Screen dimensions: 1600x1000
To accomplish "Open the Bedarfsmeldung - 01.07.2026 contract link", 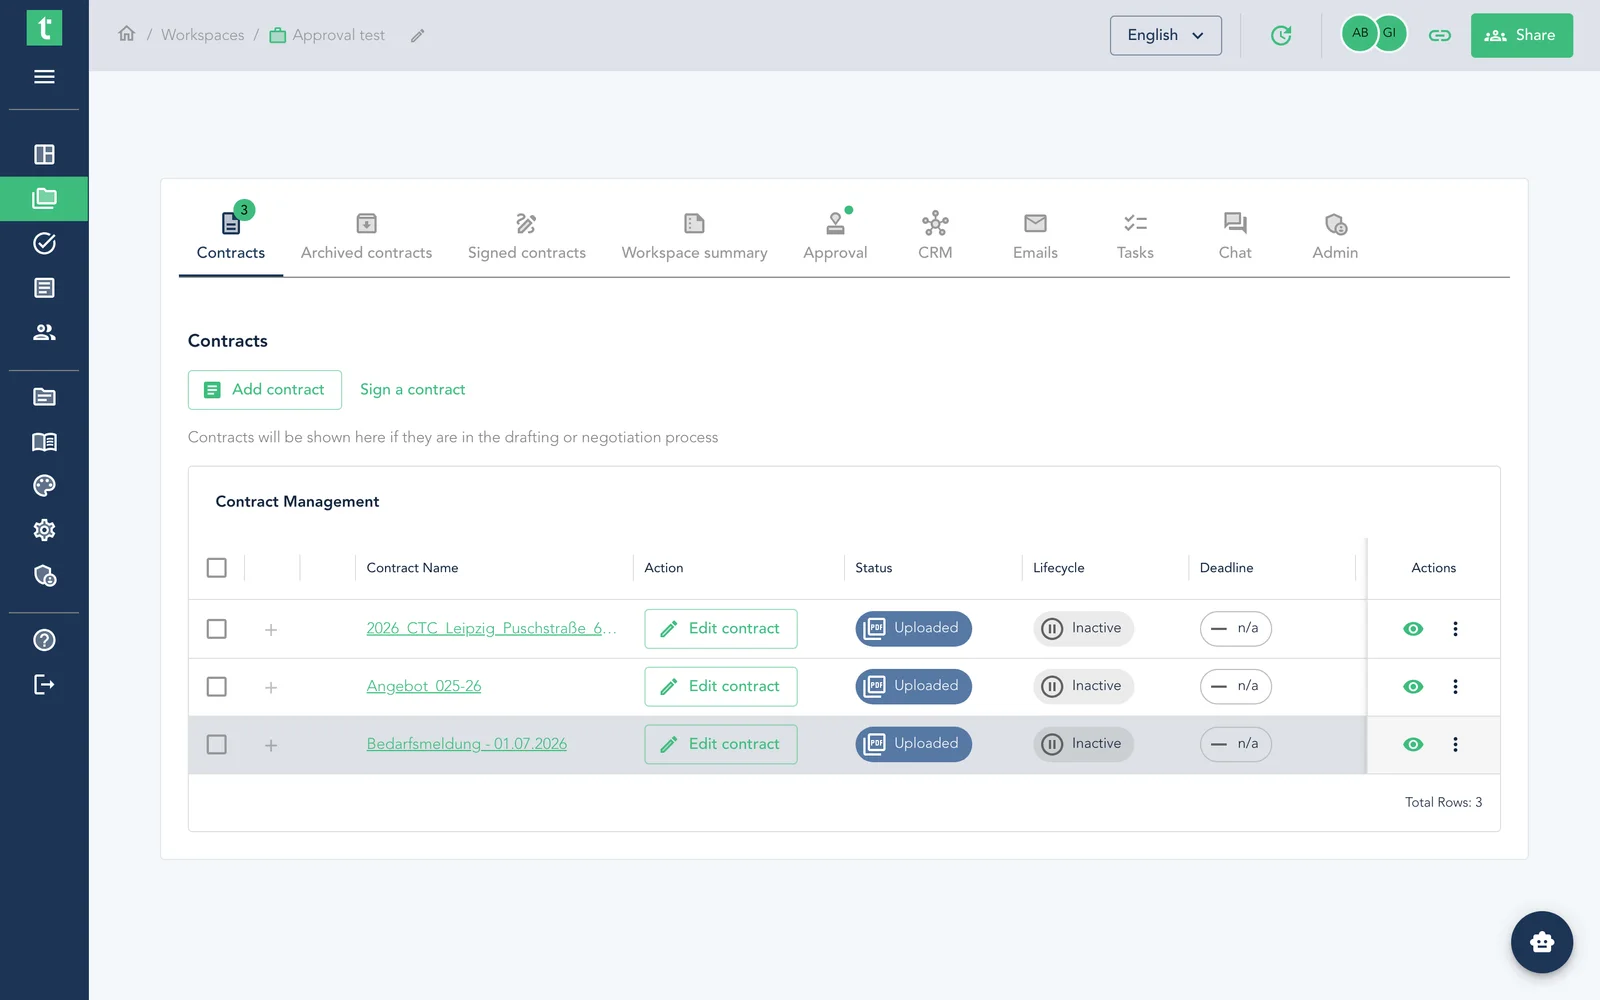I will pyautogui.click(x=466, y=744).
